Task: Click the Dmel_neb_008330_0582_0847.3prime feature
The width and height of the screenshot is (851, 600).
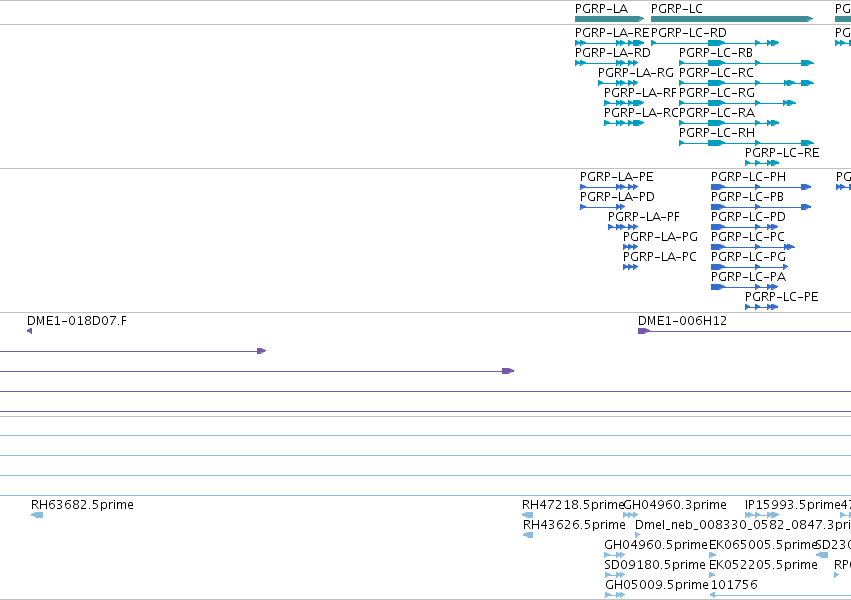Action: [638, 535]
